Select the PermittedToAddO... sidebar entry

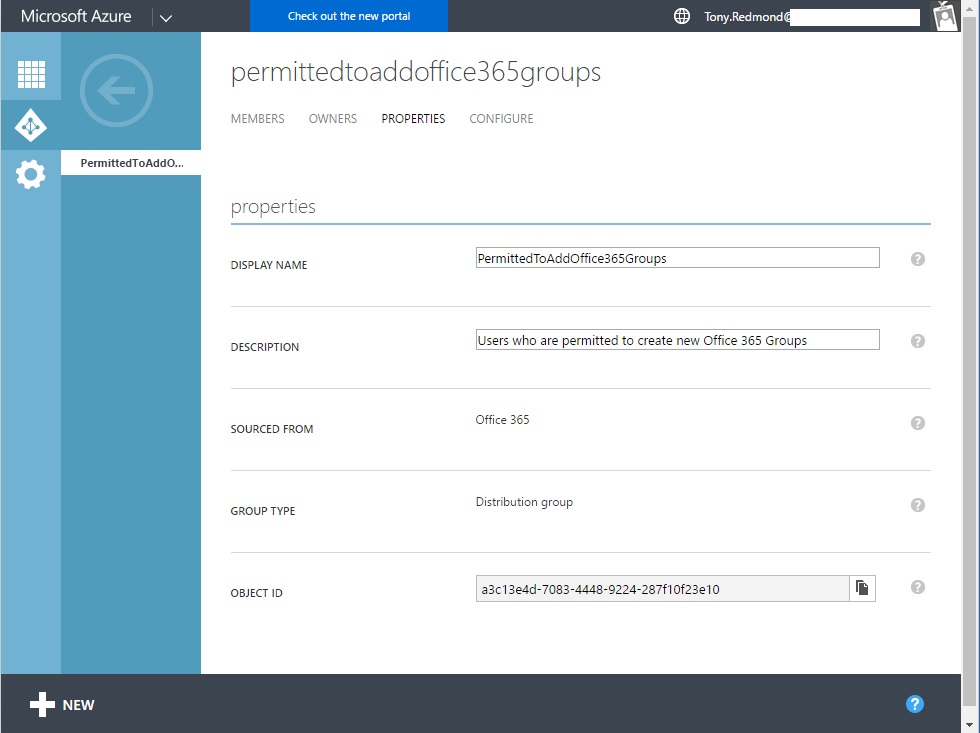(x=130, y=162)
